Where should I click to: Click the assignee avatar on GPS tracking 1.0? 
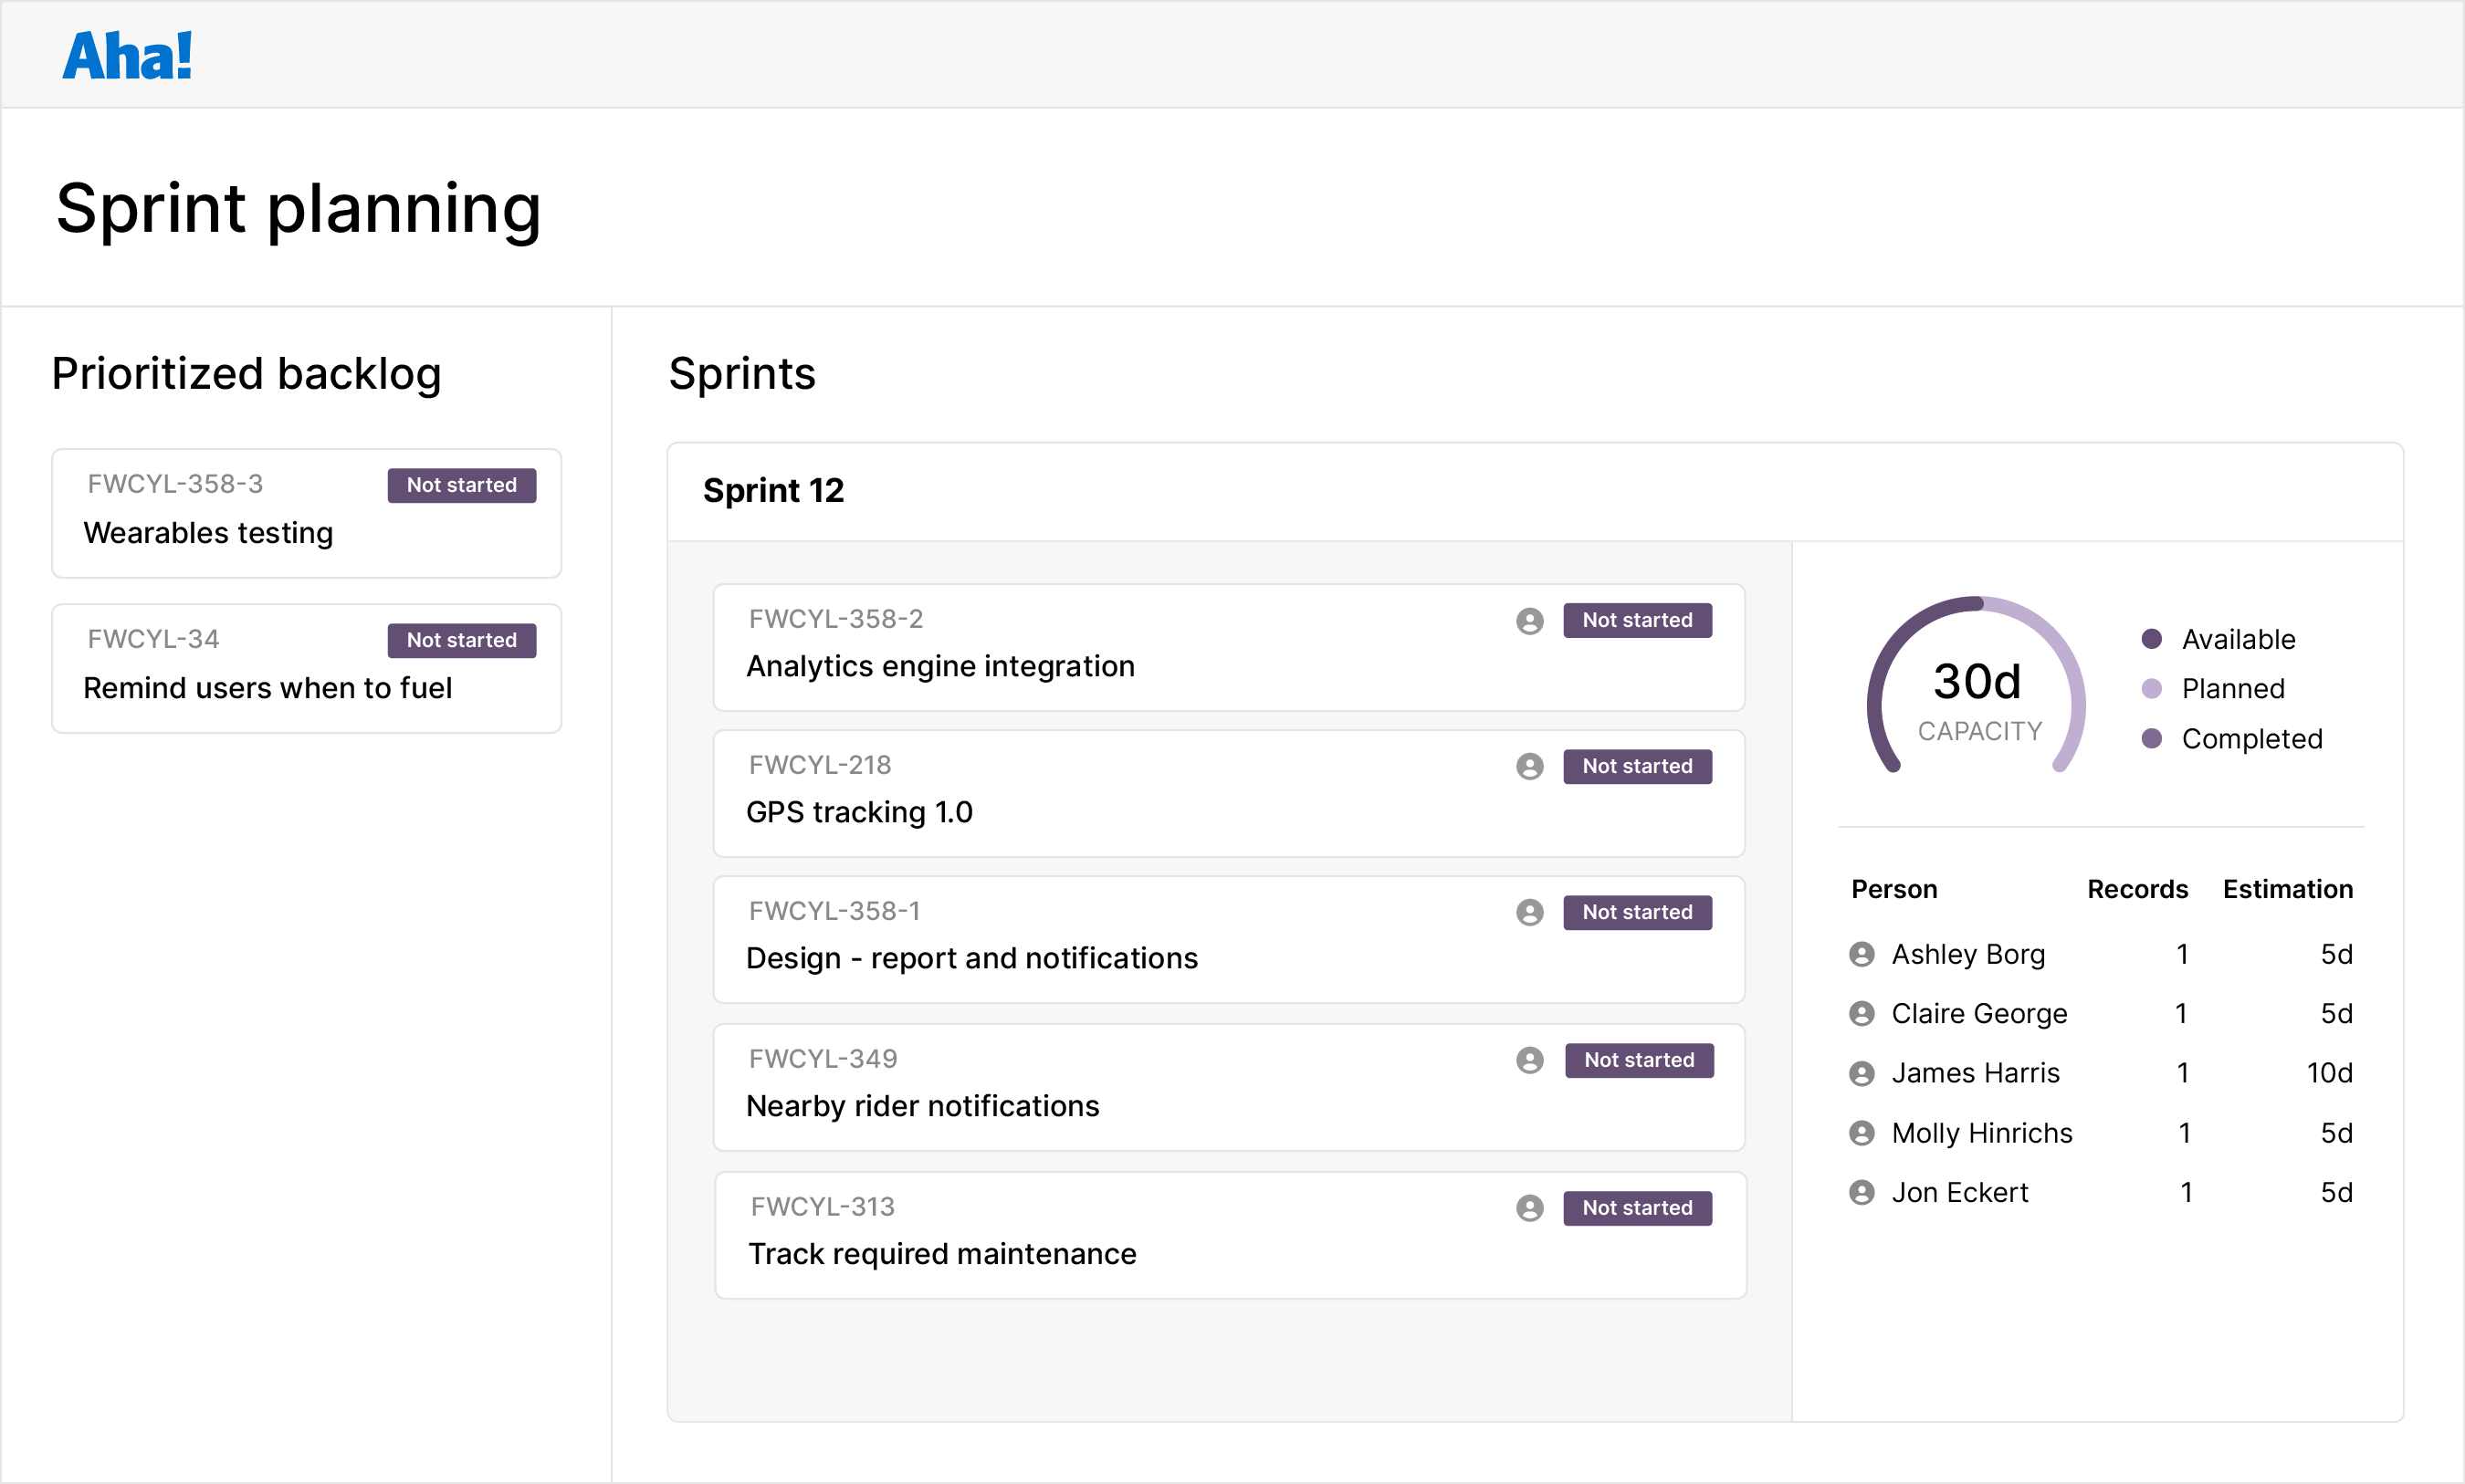click(x=1528, y=767)
